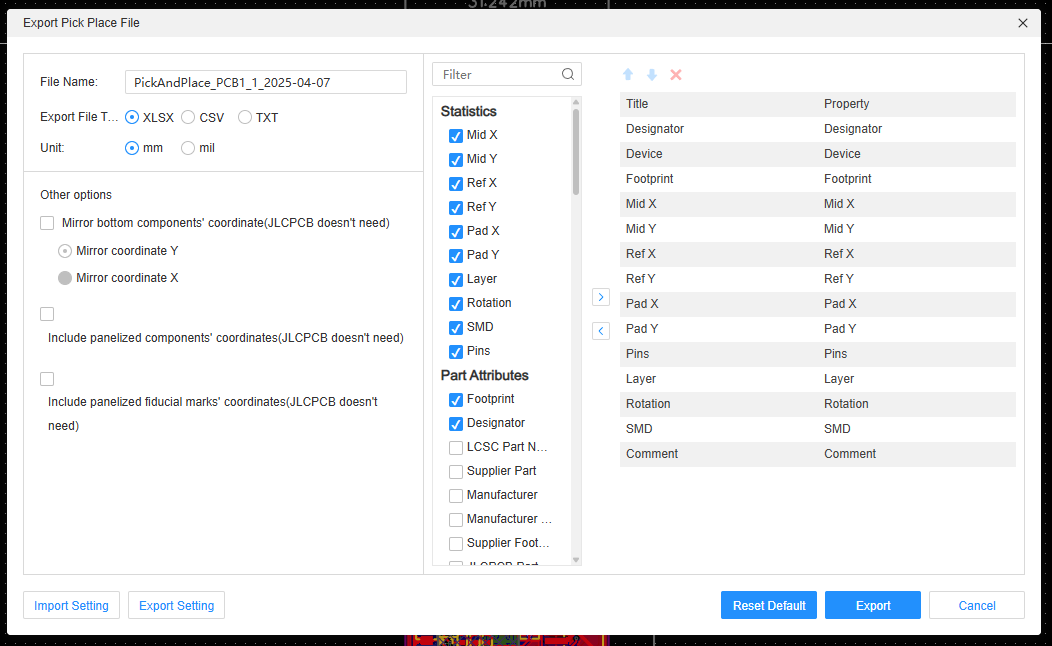The height and width of the screenshot is (646, 1052).
Task: Select the TXT export file type
Action: pyautogui.click(x=245, y=117)
